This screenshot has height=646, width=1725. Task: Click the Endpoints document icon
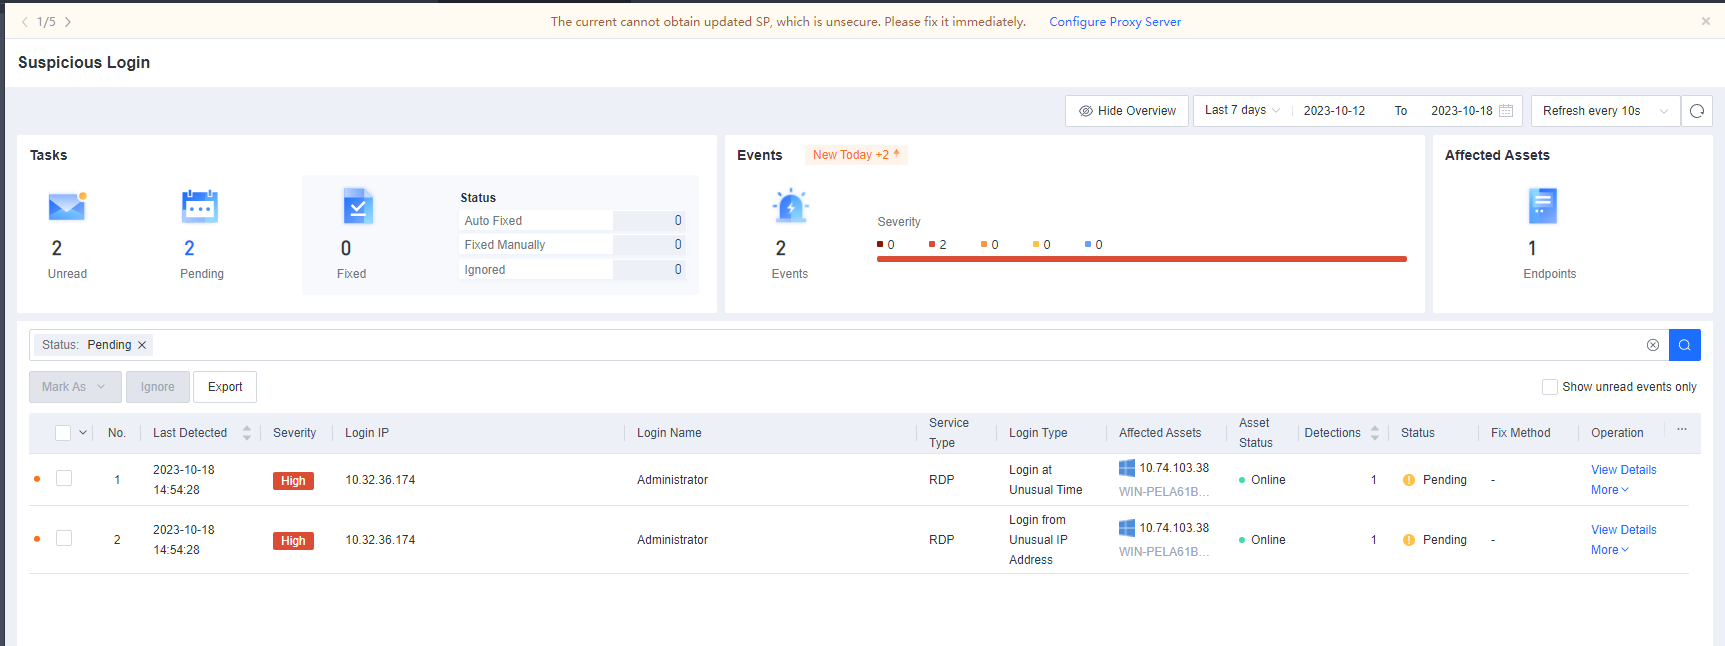1542,206
